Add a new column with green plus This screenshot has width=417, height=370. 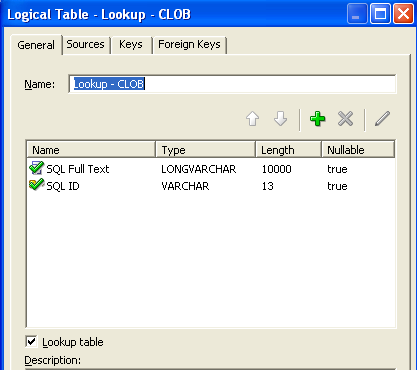point(317,119)
